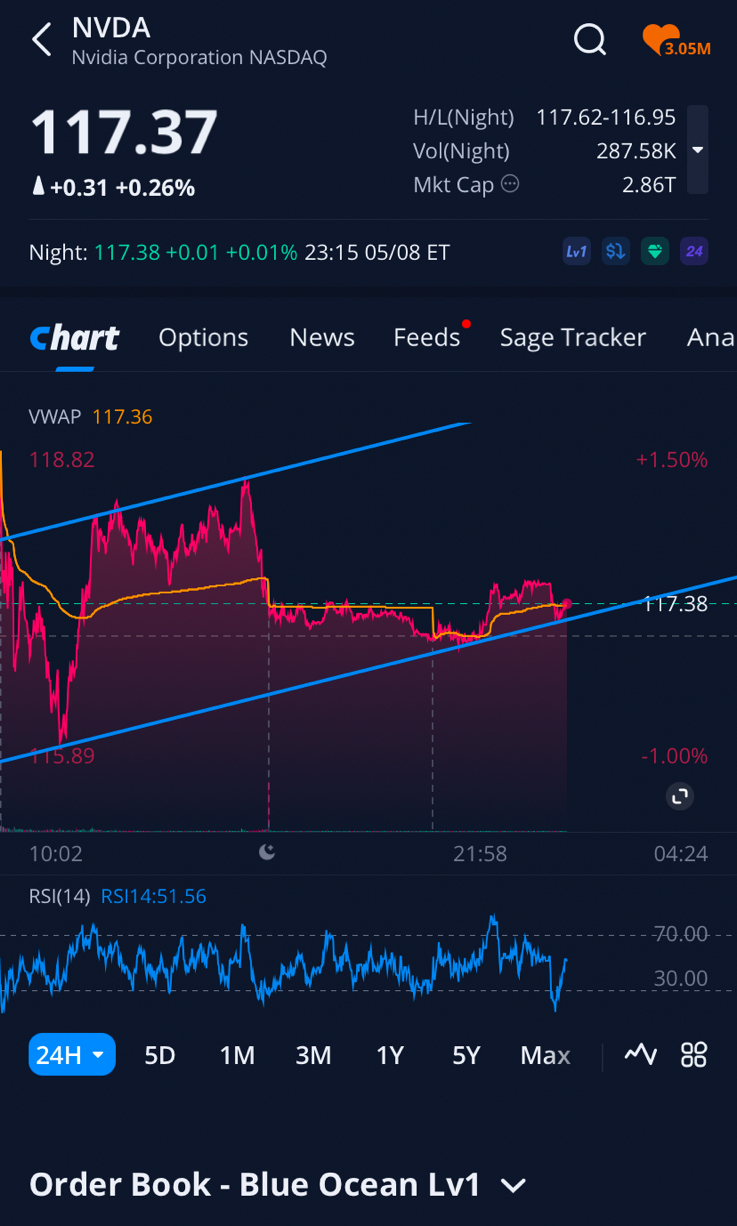Viewport: 737px width, 1226px height.
Task: Open the 24H timeframe dropdown
Action: [72, 1054]
